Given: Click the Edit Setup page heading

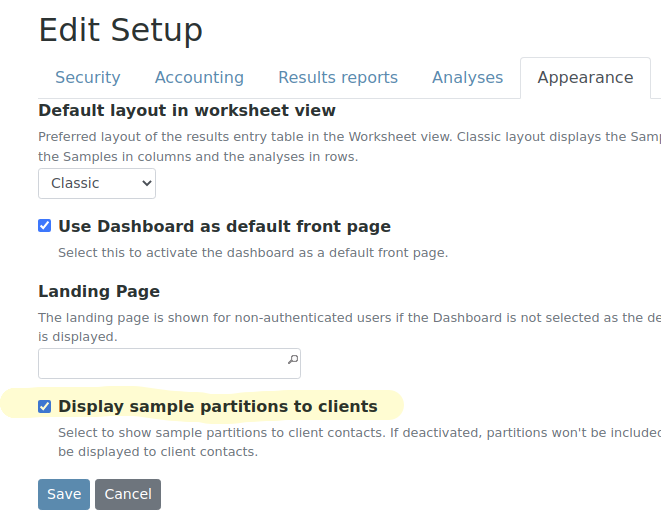Looking at the screenshot, I should (x=120, y=30).
